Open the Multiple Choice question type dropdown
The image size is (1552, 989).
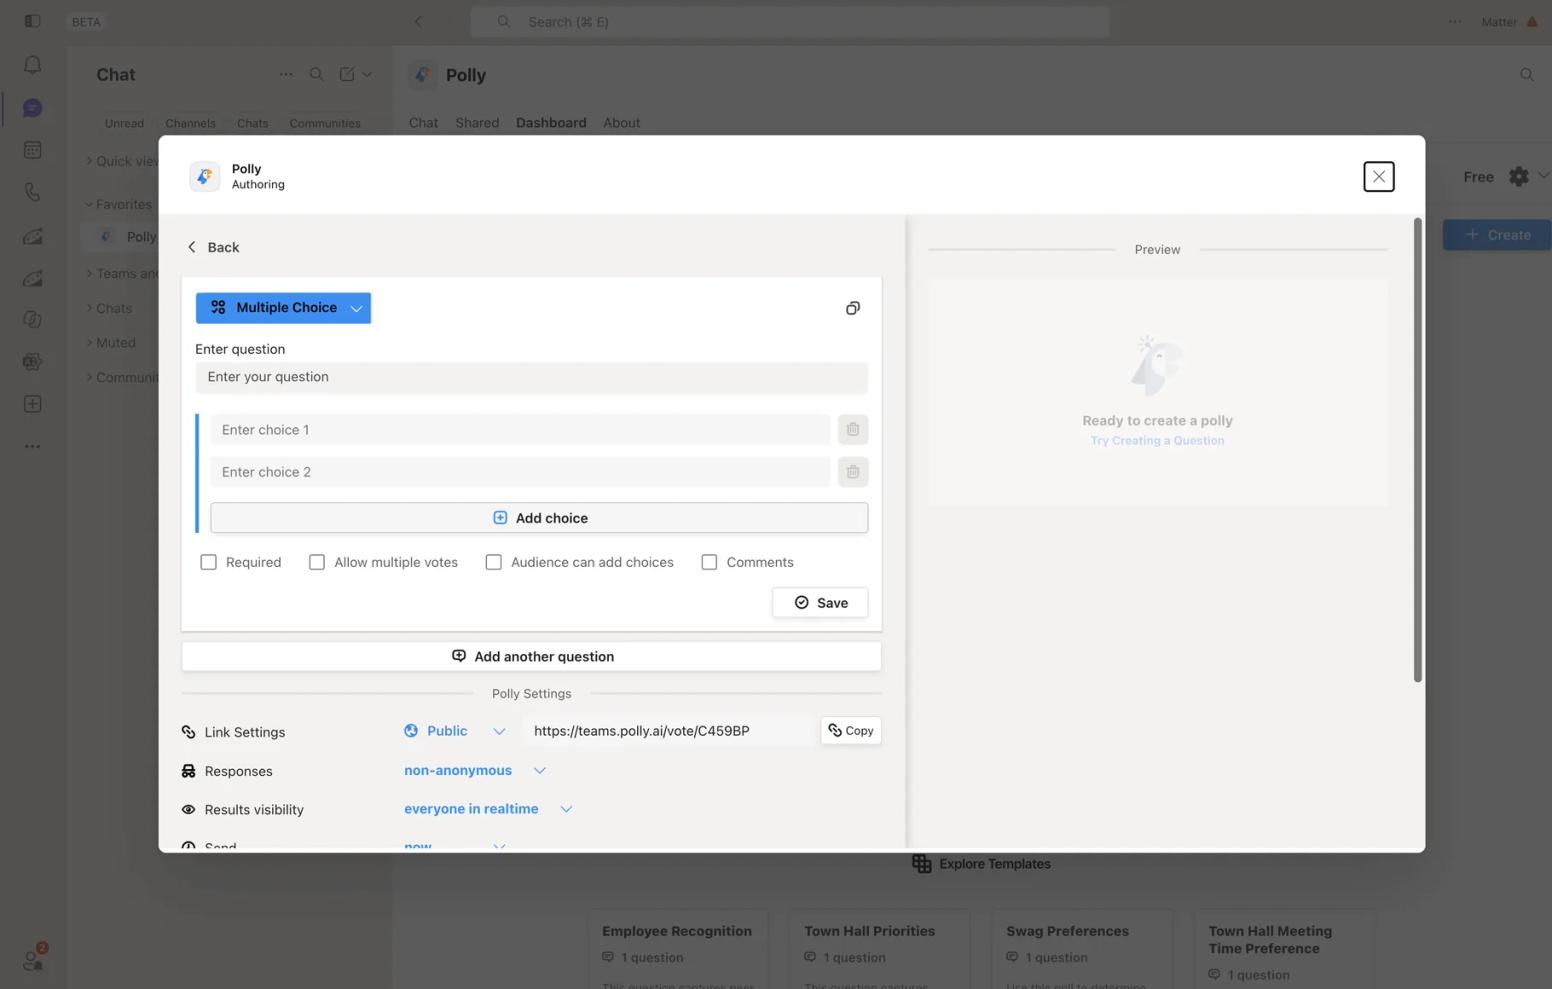(283, 308)
